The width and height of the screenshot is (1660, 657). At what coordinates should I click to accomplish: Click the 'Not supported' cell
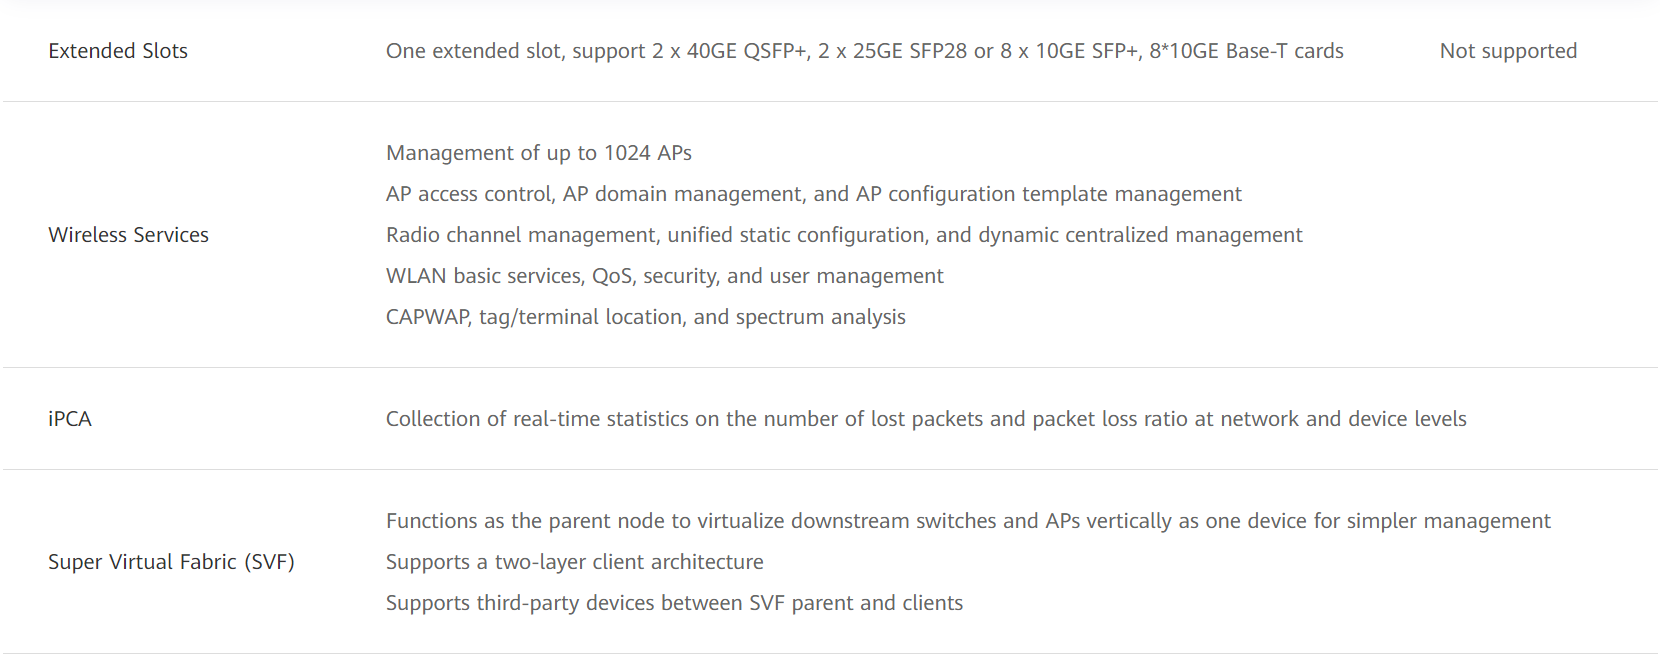1508,51
